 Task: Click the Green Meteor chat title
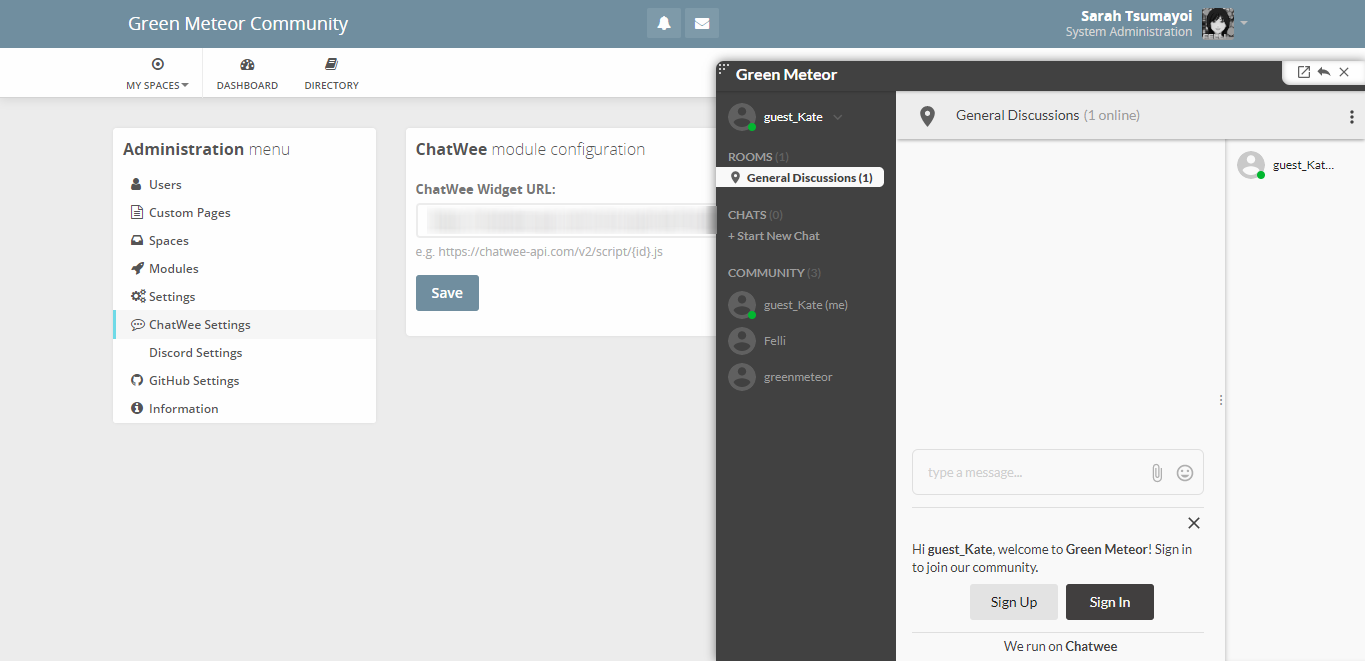tap(786, 75)
